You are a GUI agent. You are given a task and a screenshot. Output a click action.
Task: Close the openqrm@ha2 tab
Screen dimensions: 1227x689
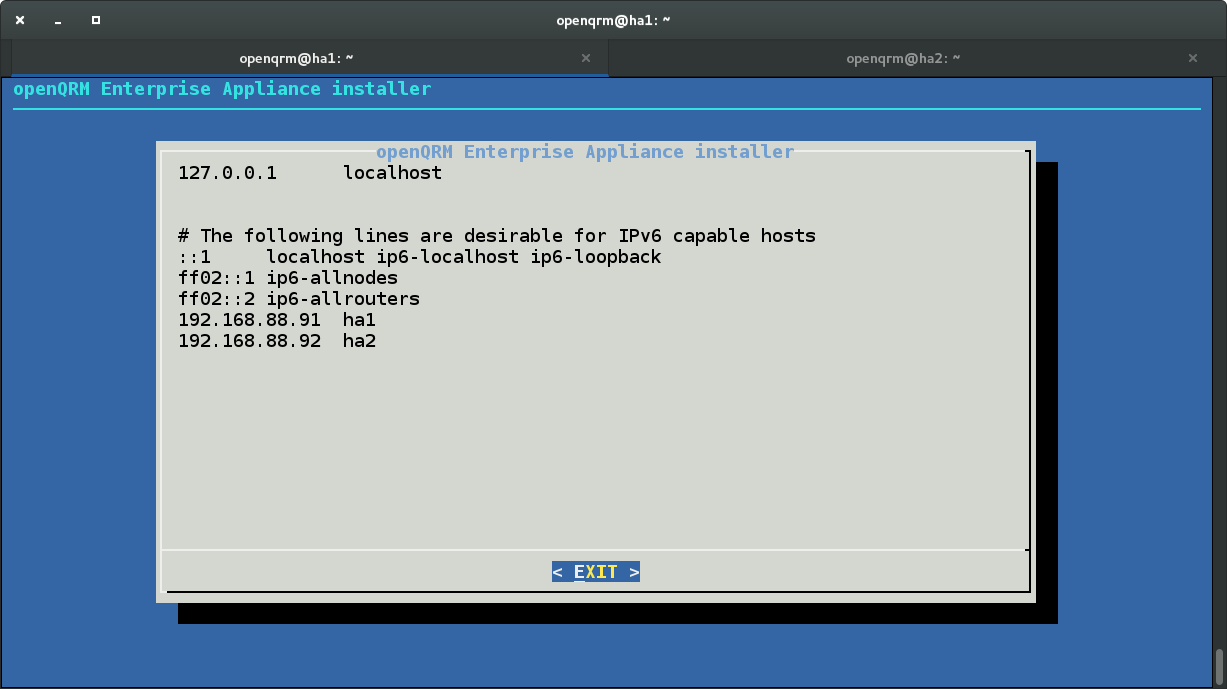pos(1193,58)
